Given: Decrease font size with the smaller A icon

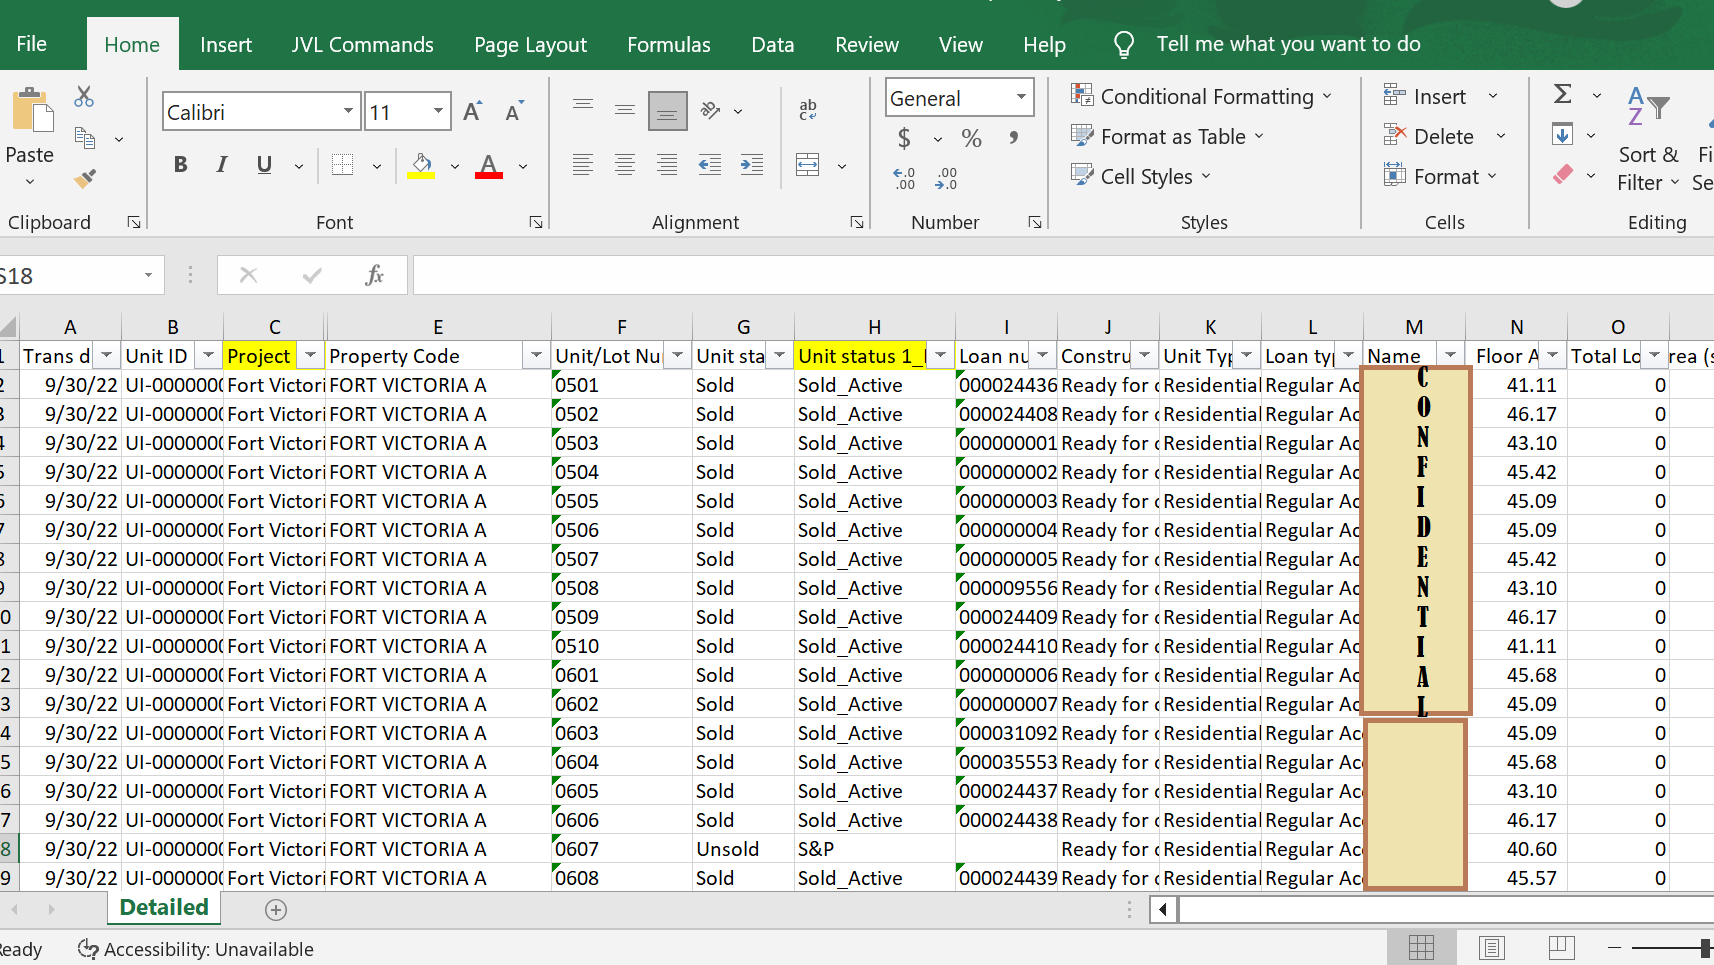Looking at the screenshot, I should [514, 111].
